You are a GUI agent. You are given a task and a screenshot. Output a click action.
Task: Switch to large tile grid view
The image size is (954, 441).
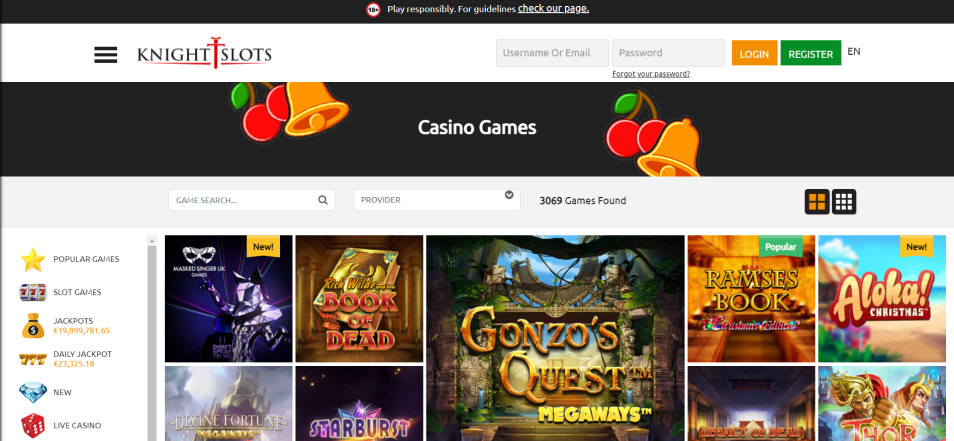pos(817,201)
